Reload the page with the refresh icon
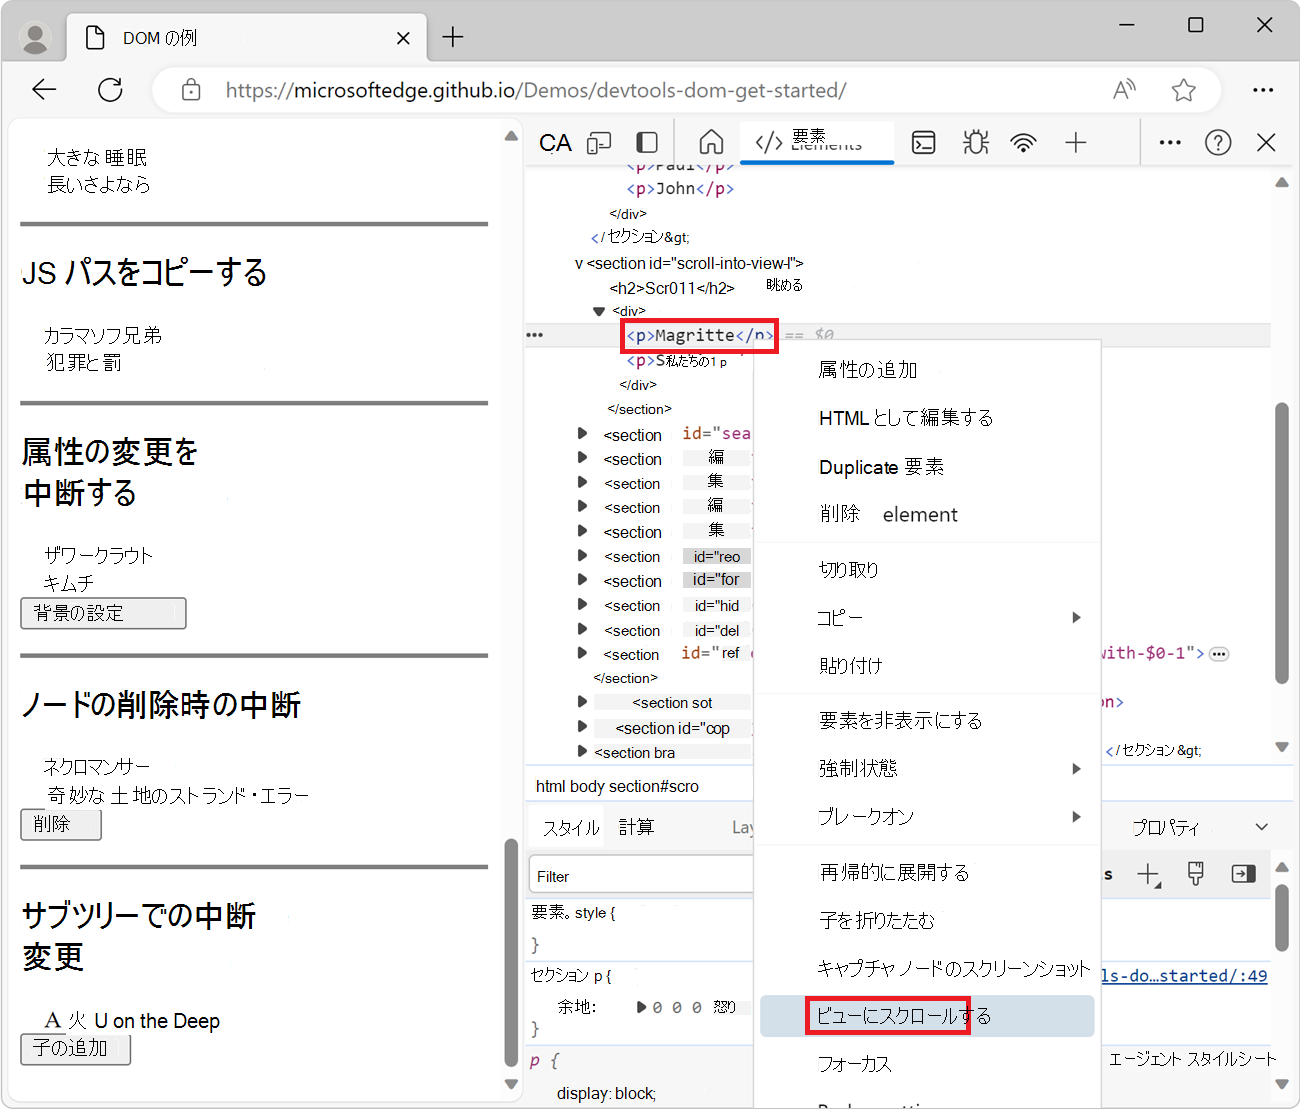Image resolution: width=1300 pixels, height=1109 pixels. click(x=110, y=90)
